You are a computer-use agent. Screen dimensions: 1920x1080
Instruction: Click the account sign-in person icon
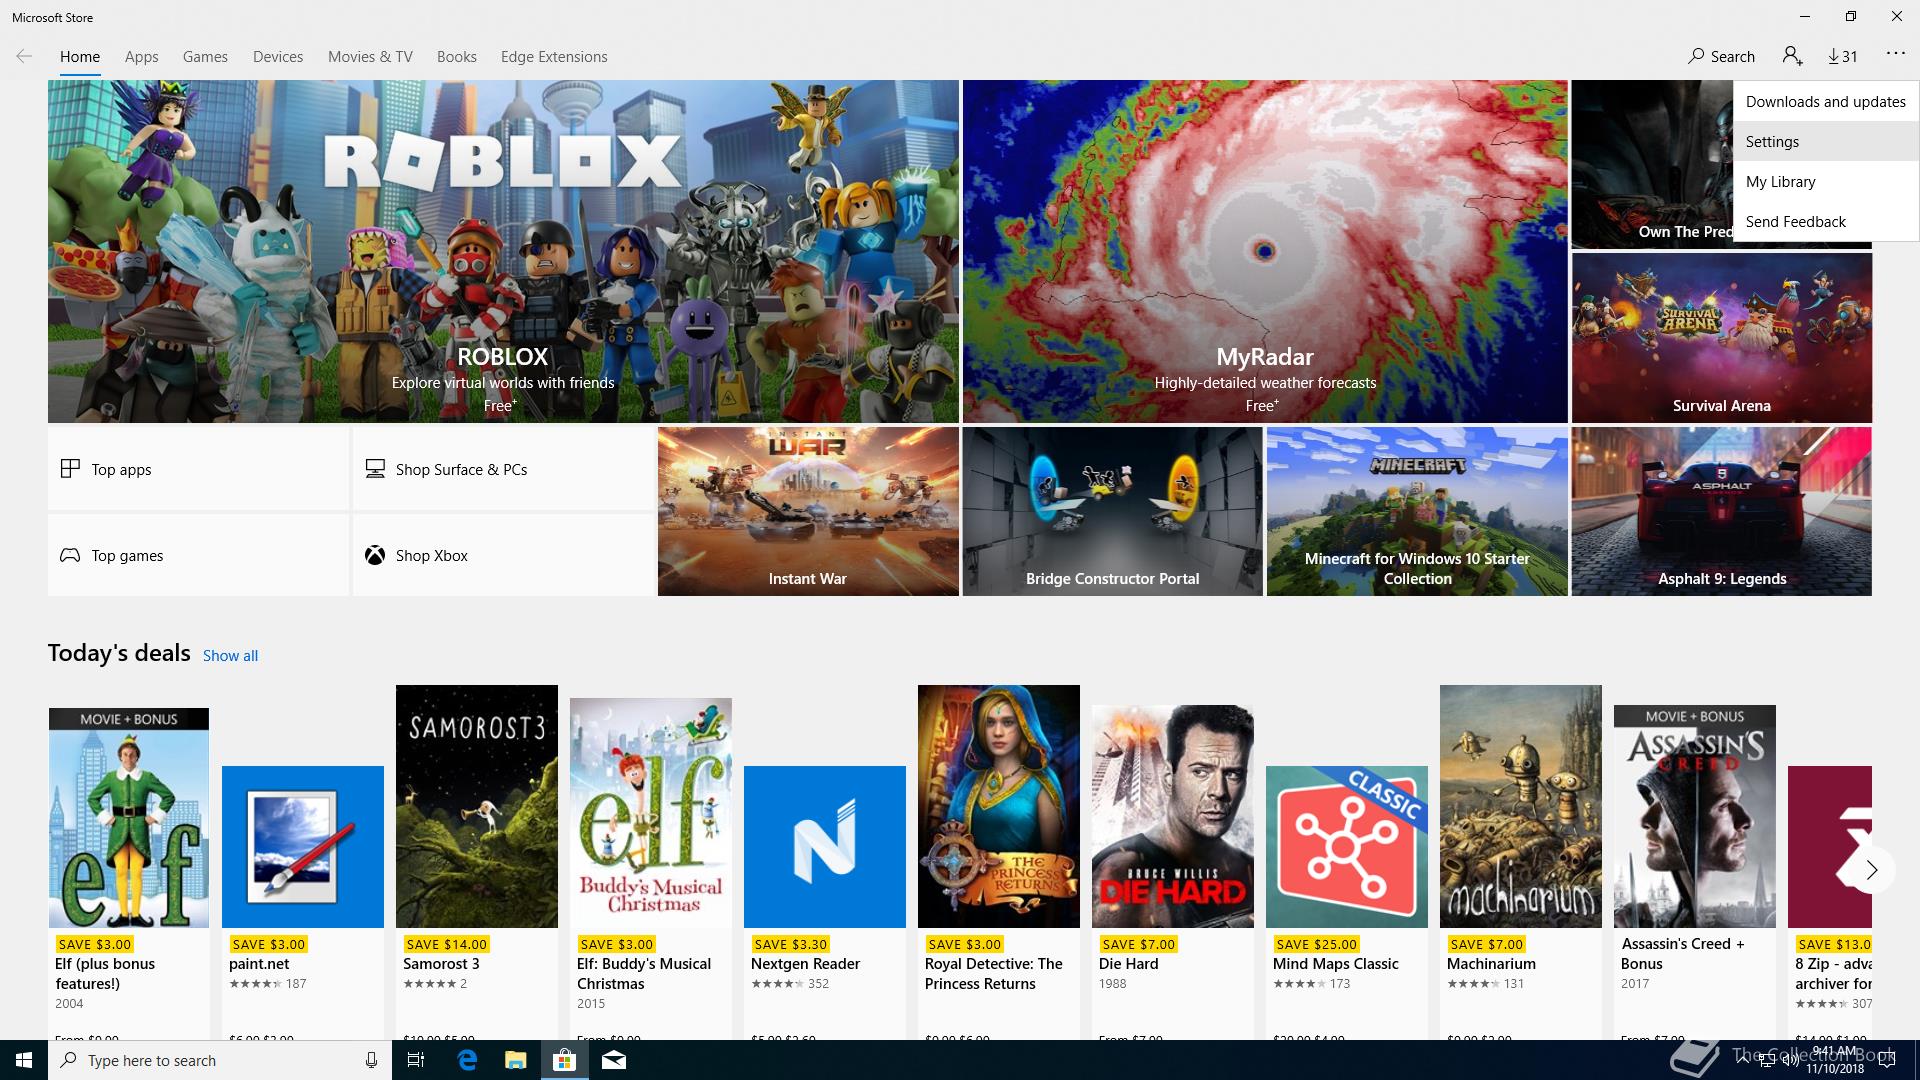tap(1792, 56)
